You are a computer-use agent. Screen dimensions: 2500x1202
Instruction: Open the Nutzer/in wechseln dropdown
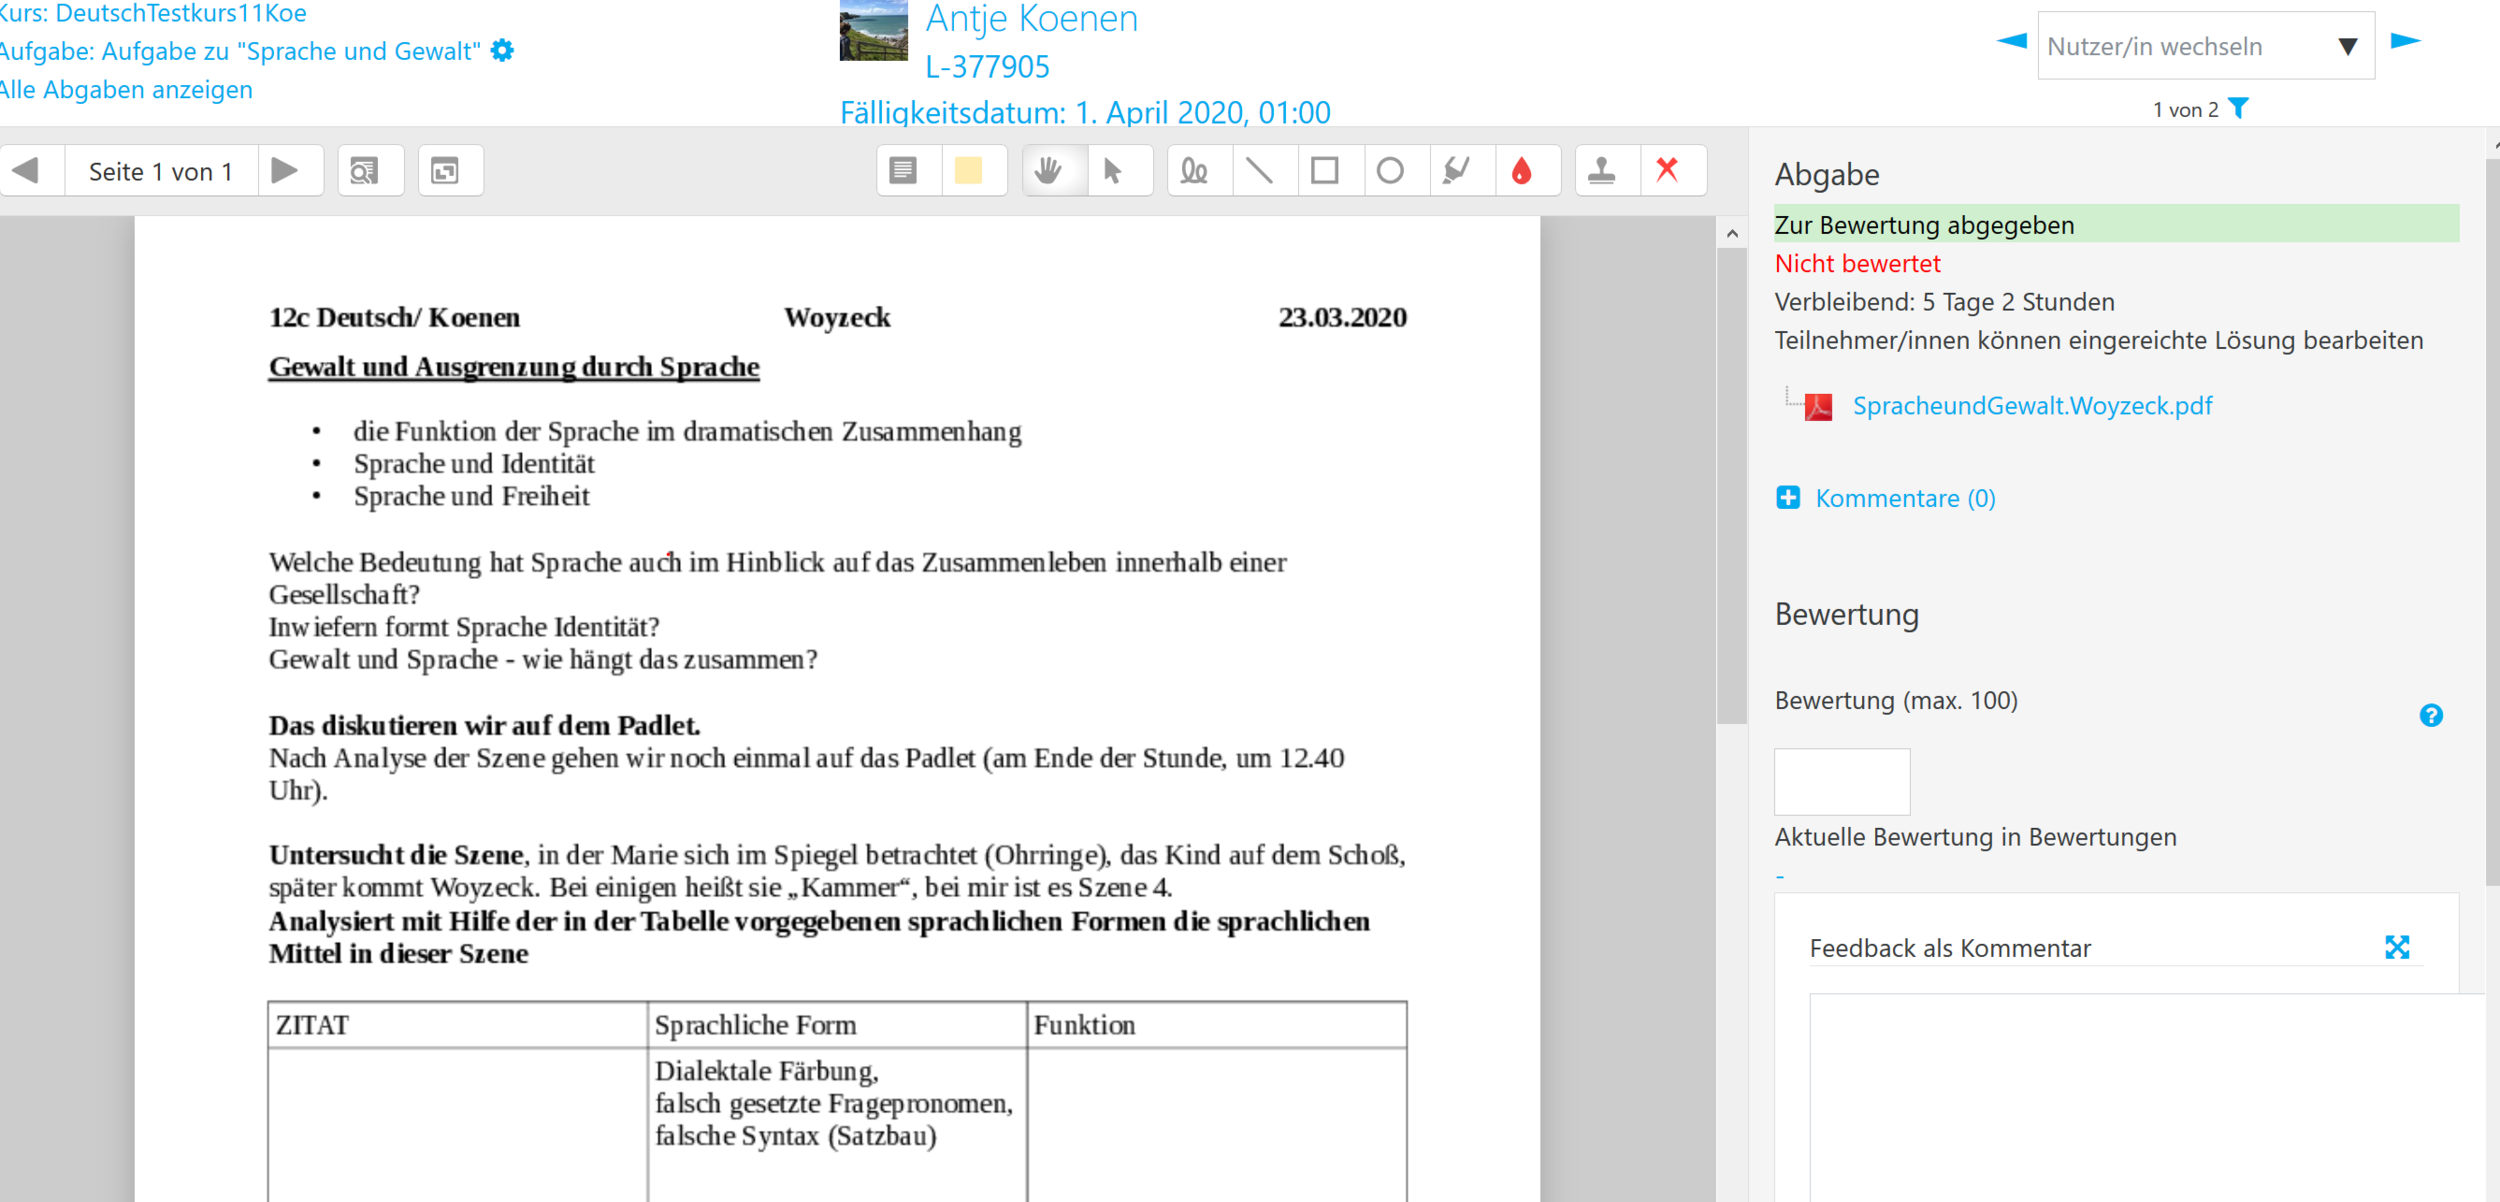click(2205, 46)
